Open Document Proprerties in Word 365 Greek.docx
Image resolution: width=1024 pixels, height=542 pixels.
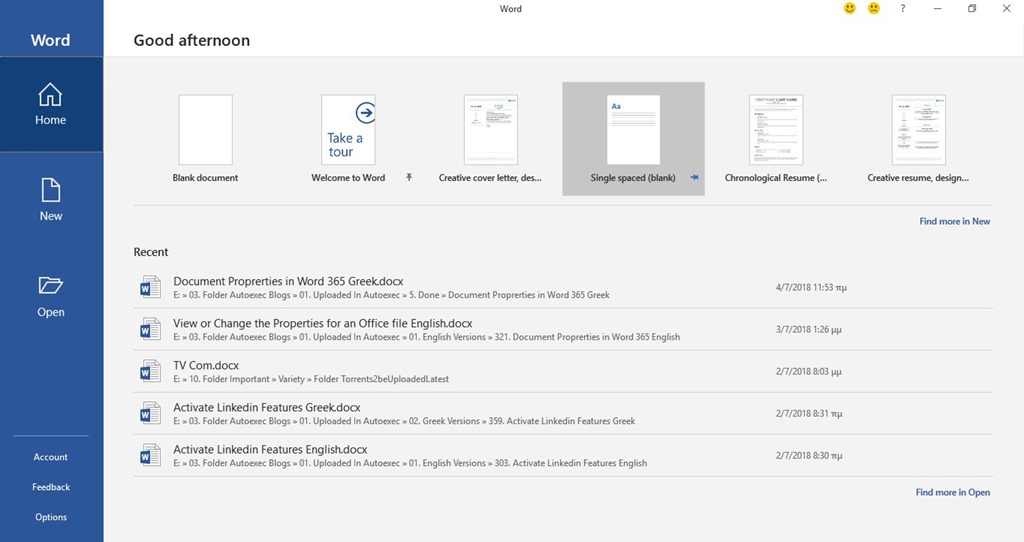click(288, 282)
